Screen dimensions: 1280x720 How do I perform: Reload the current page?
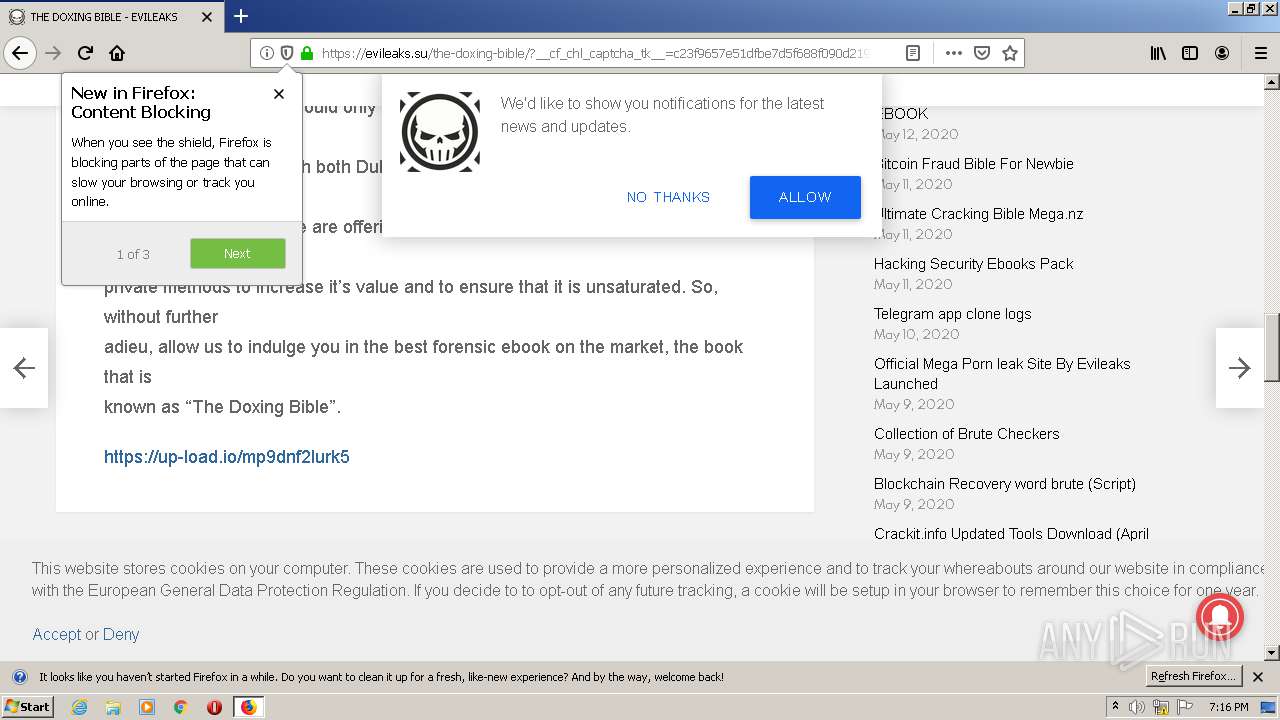click(86, 53)
